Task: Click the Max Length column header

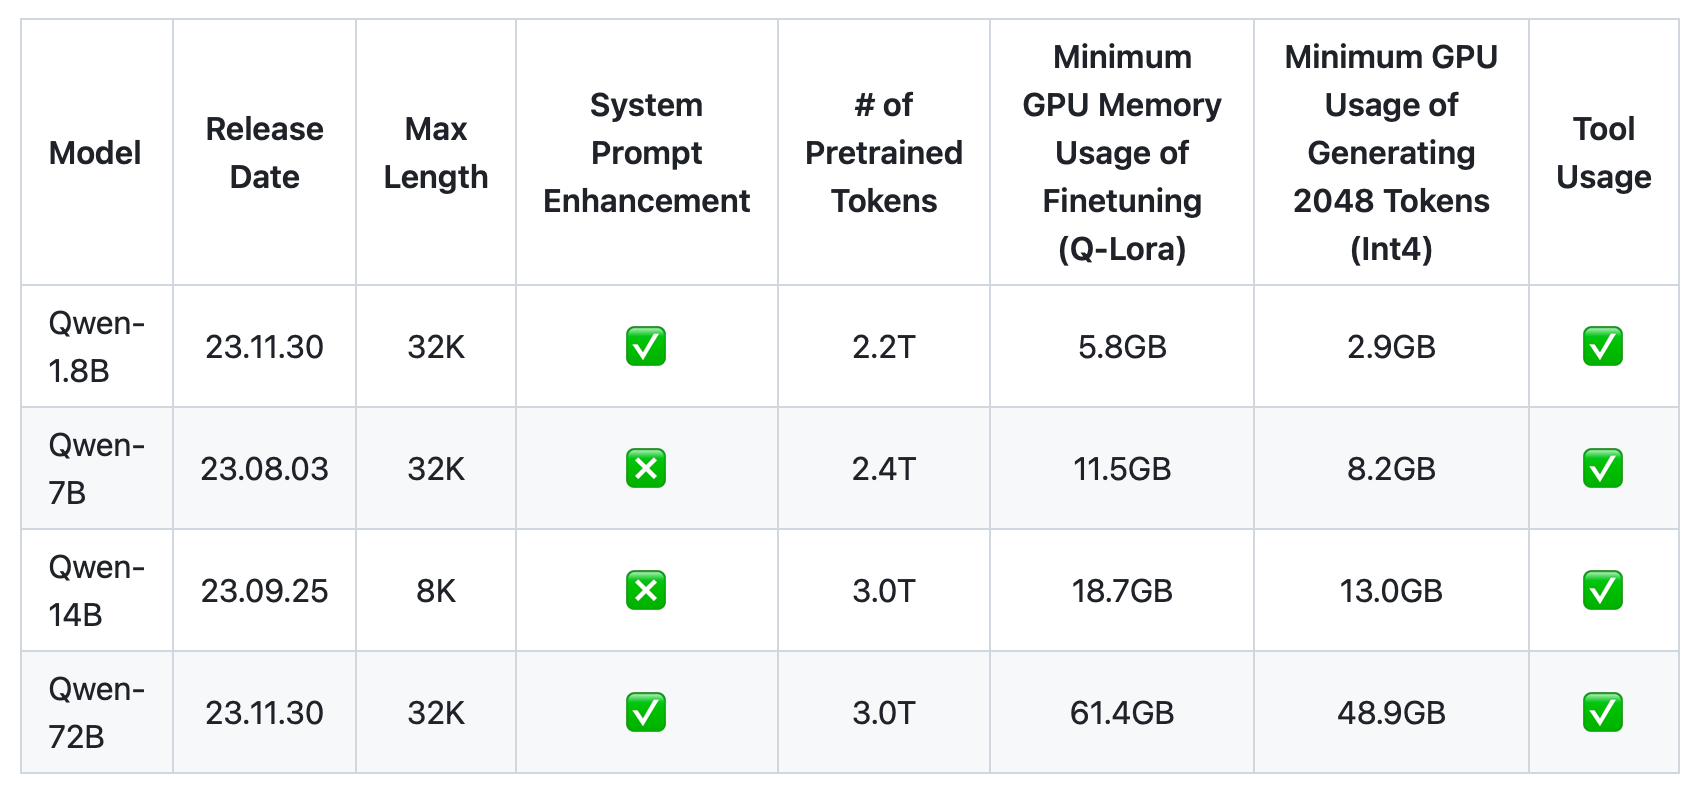Action: 436,153
